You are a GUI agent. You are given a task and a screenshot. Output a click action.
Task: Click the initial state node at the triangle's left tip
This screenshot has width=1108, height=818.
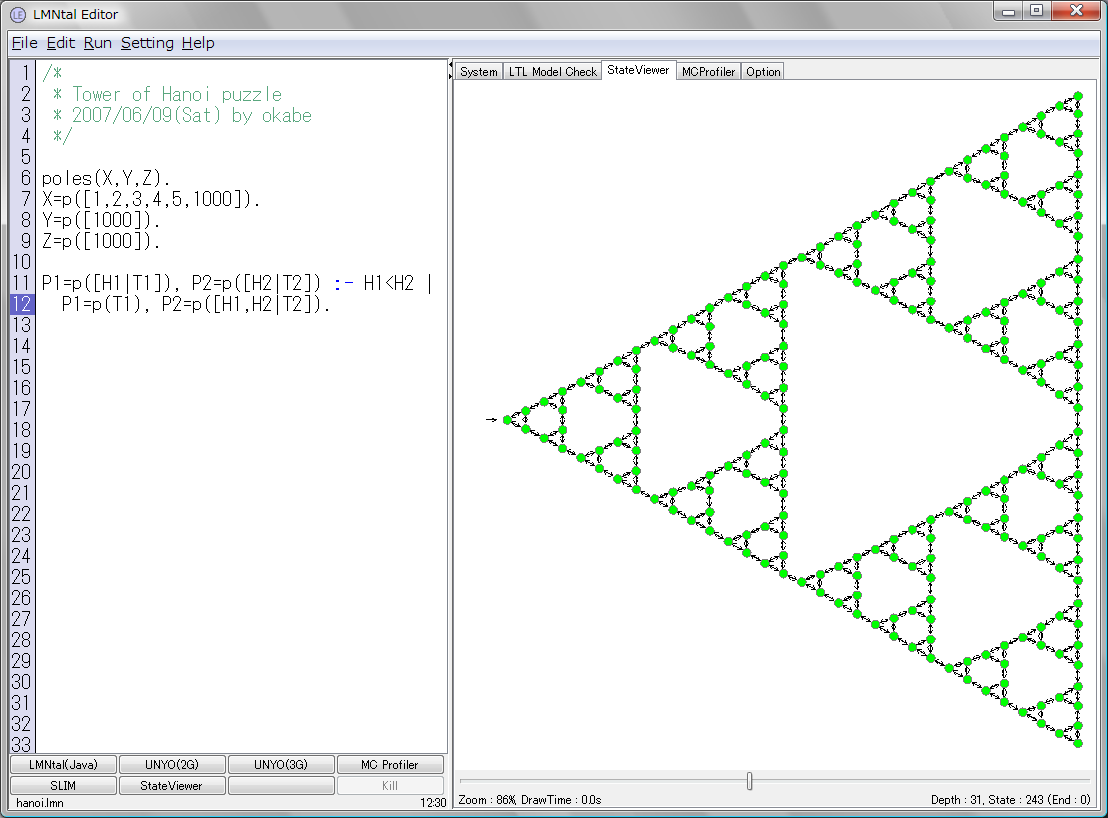pyautogui.click(x=507, y=420)
